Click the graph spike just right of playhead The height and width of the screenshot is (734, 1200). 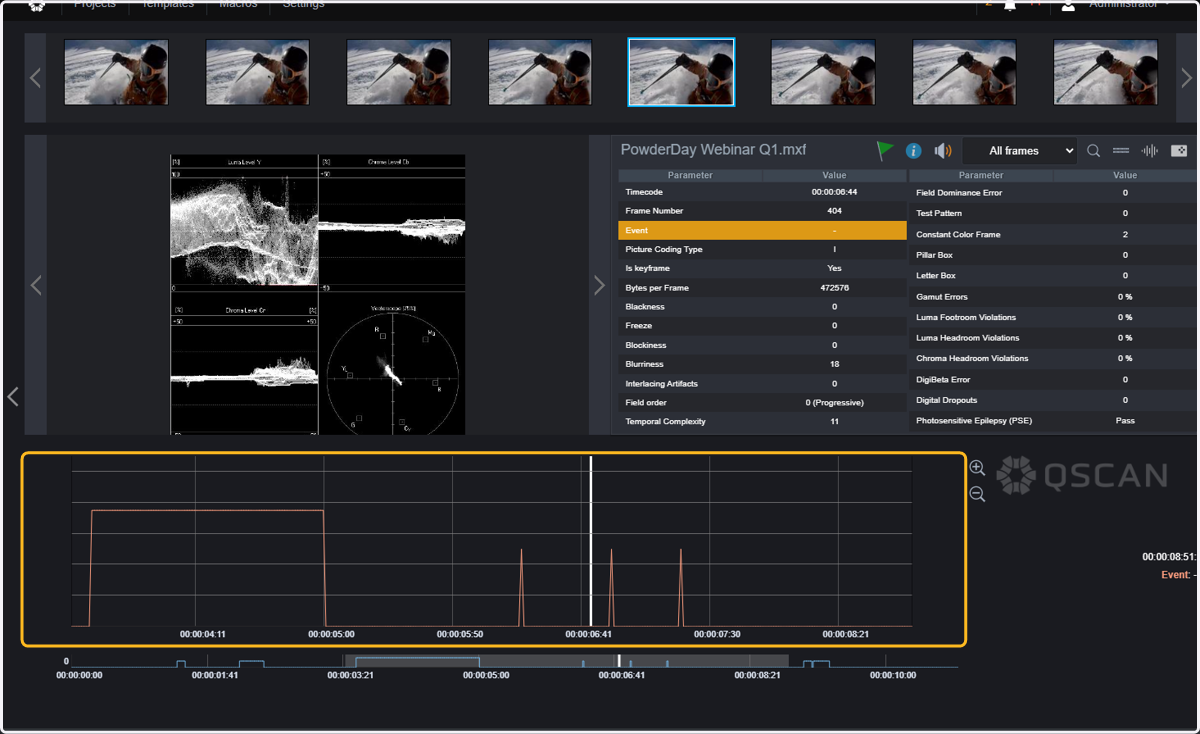[x=611, y=587]
